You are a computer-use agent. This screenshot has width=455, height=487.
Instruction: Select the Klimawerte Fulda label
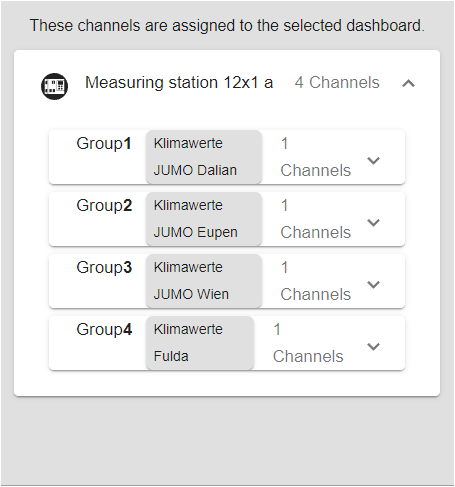coord(200,343)
